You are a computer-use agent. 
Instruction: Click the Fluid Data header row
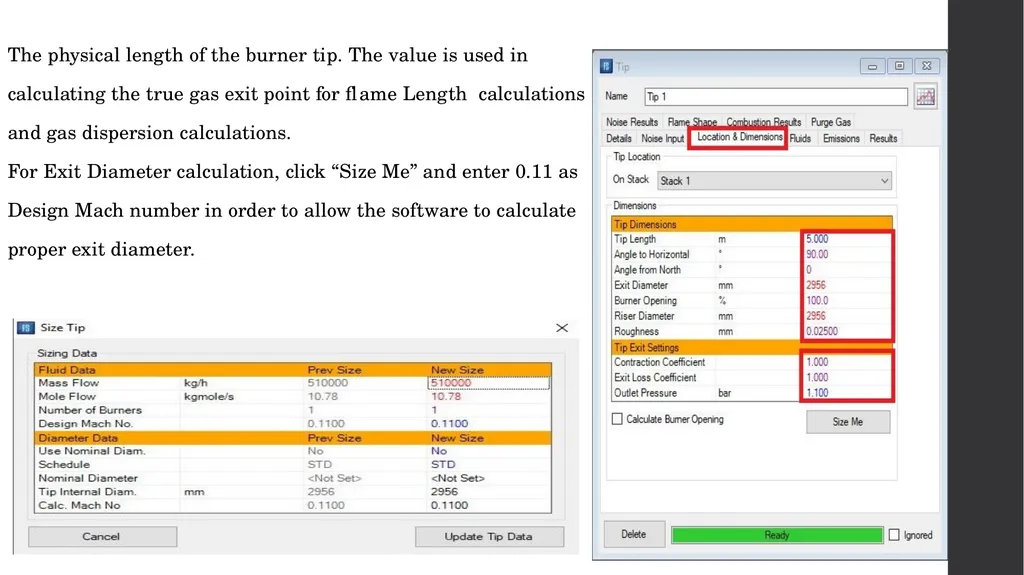tap(293, 370)
